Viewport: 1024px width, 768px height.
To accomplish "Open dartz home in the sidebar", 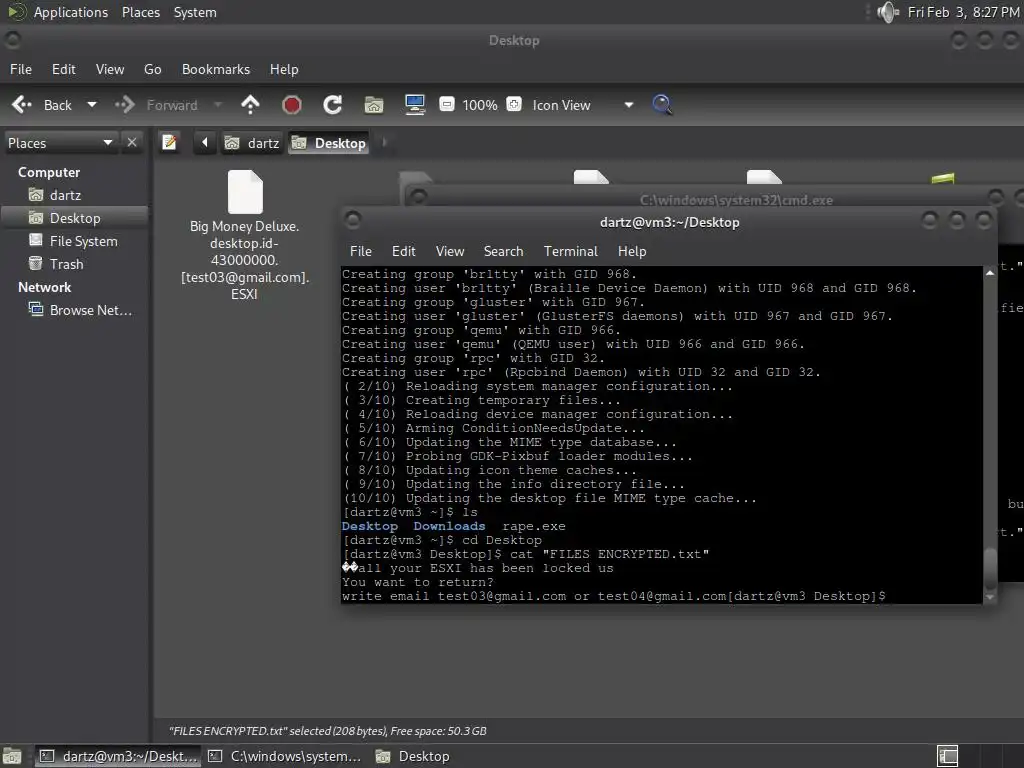I will pos(65,195).
